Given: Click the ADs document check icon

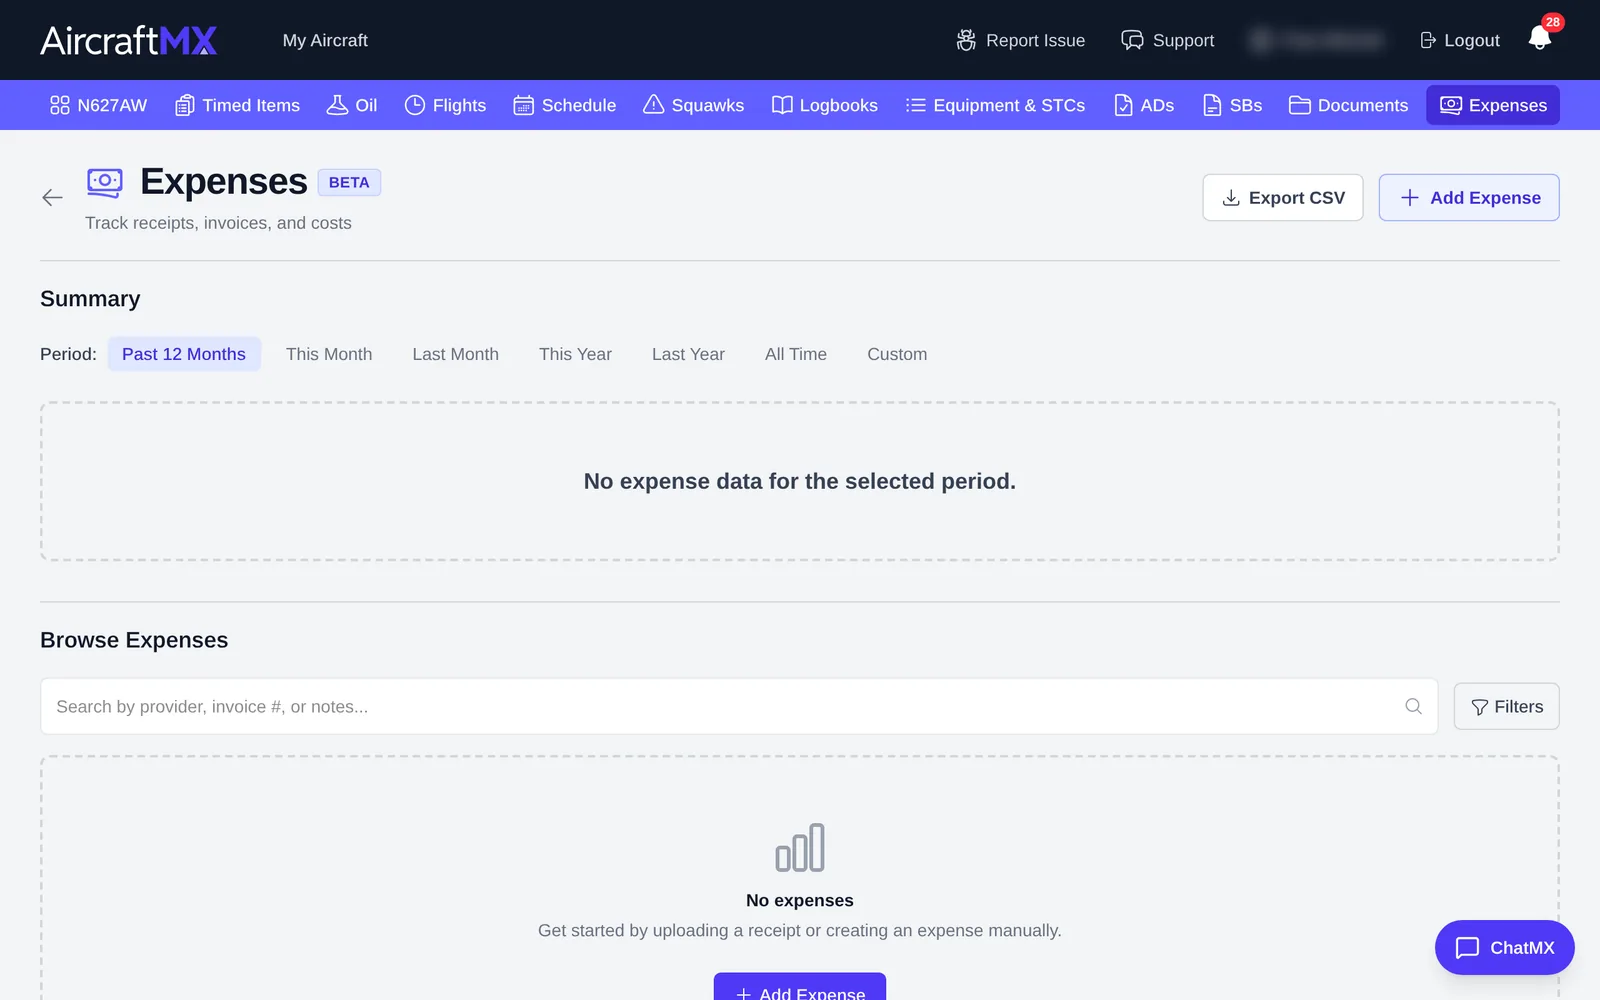Looking at the screenshot, I should (x=1124, y=105).
